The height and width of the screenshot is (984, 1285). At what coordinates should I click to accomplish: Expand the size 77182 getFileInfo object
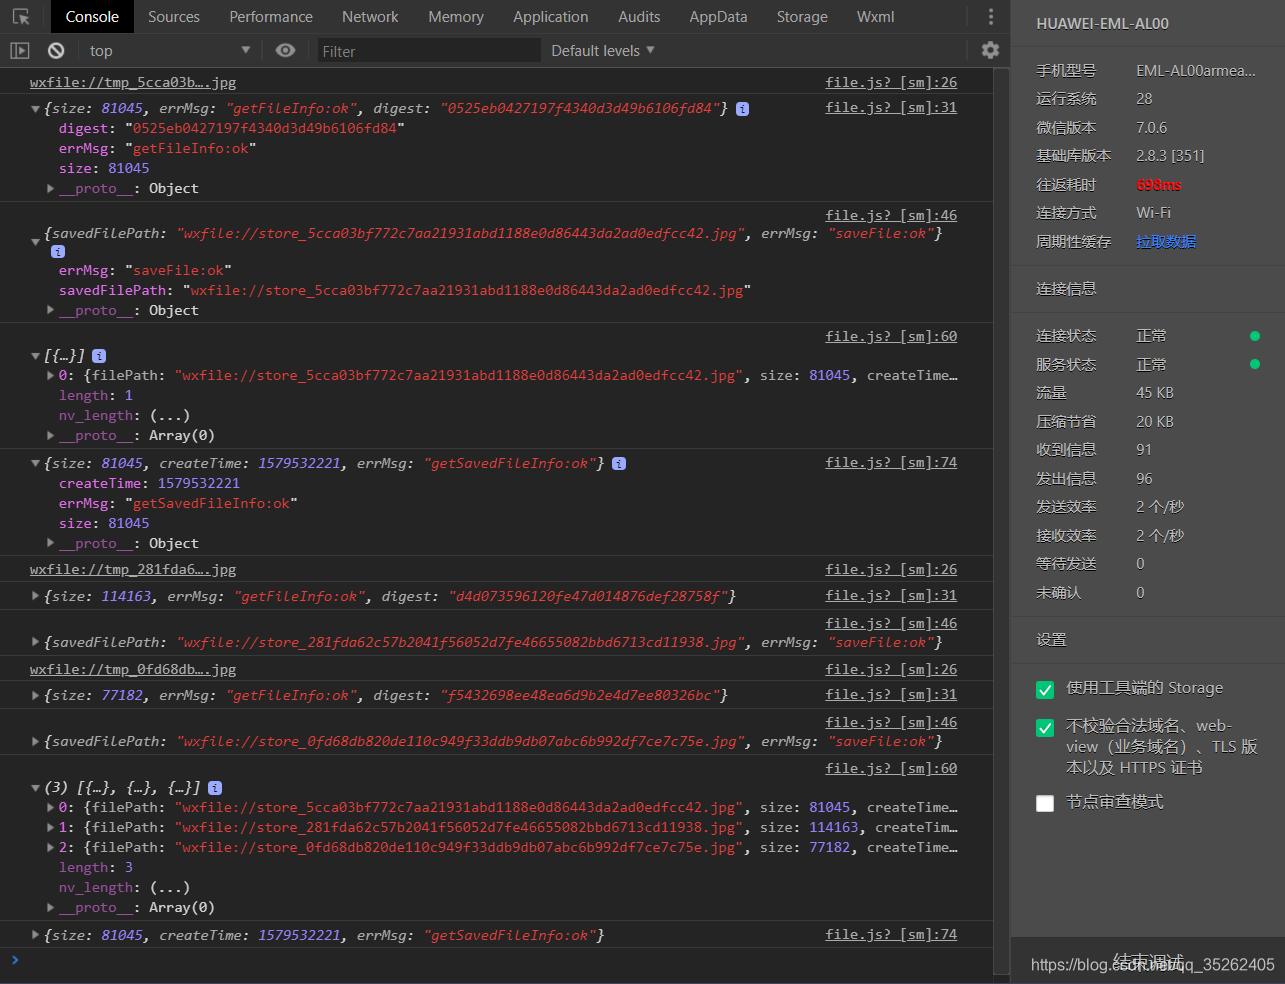[36, 696]
